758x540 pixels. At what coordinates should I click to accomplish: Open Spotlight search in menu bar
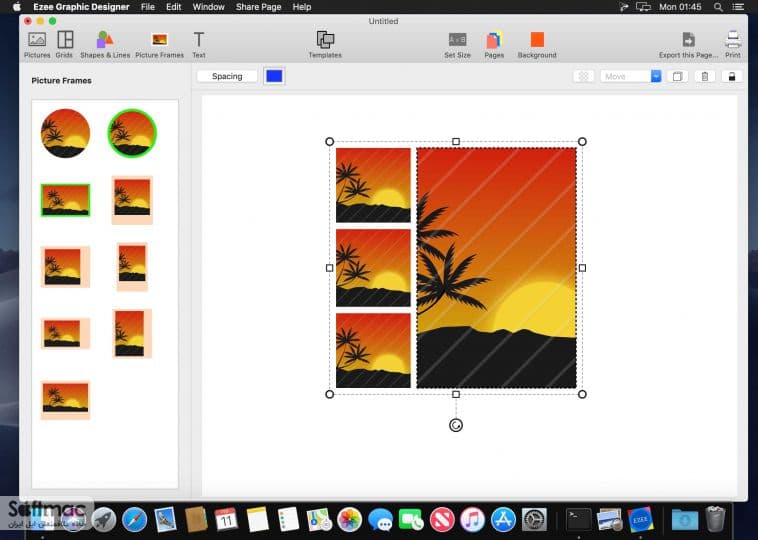pyautogui.click(x=718, y=7)
